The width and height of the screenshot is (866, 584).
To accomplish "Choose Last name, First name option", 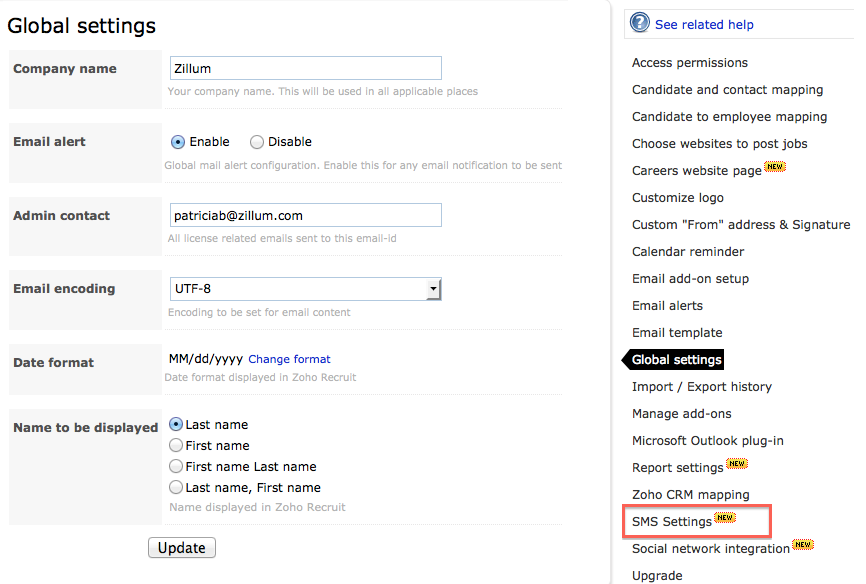I will (177, 488).
